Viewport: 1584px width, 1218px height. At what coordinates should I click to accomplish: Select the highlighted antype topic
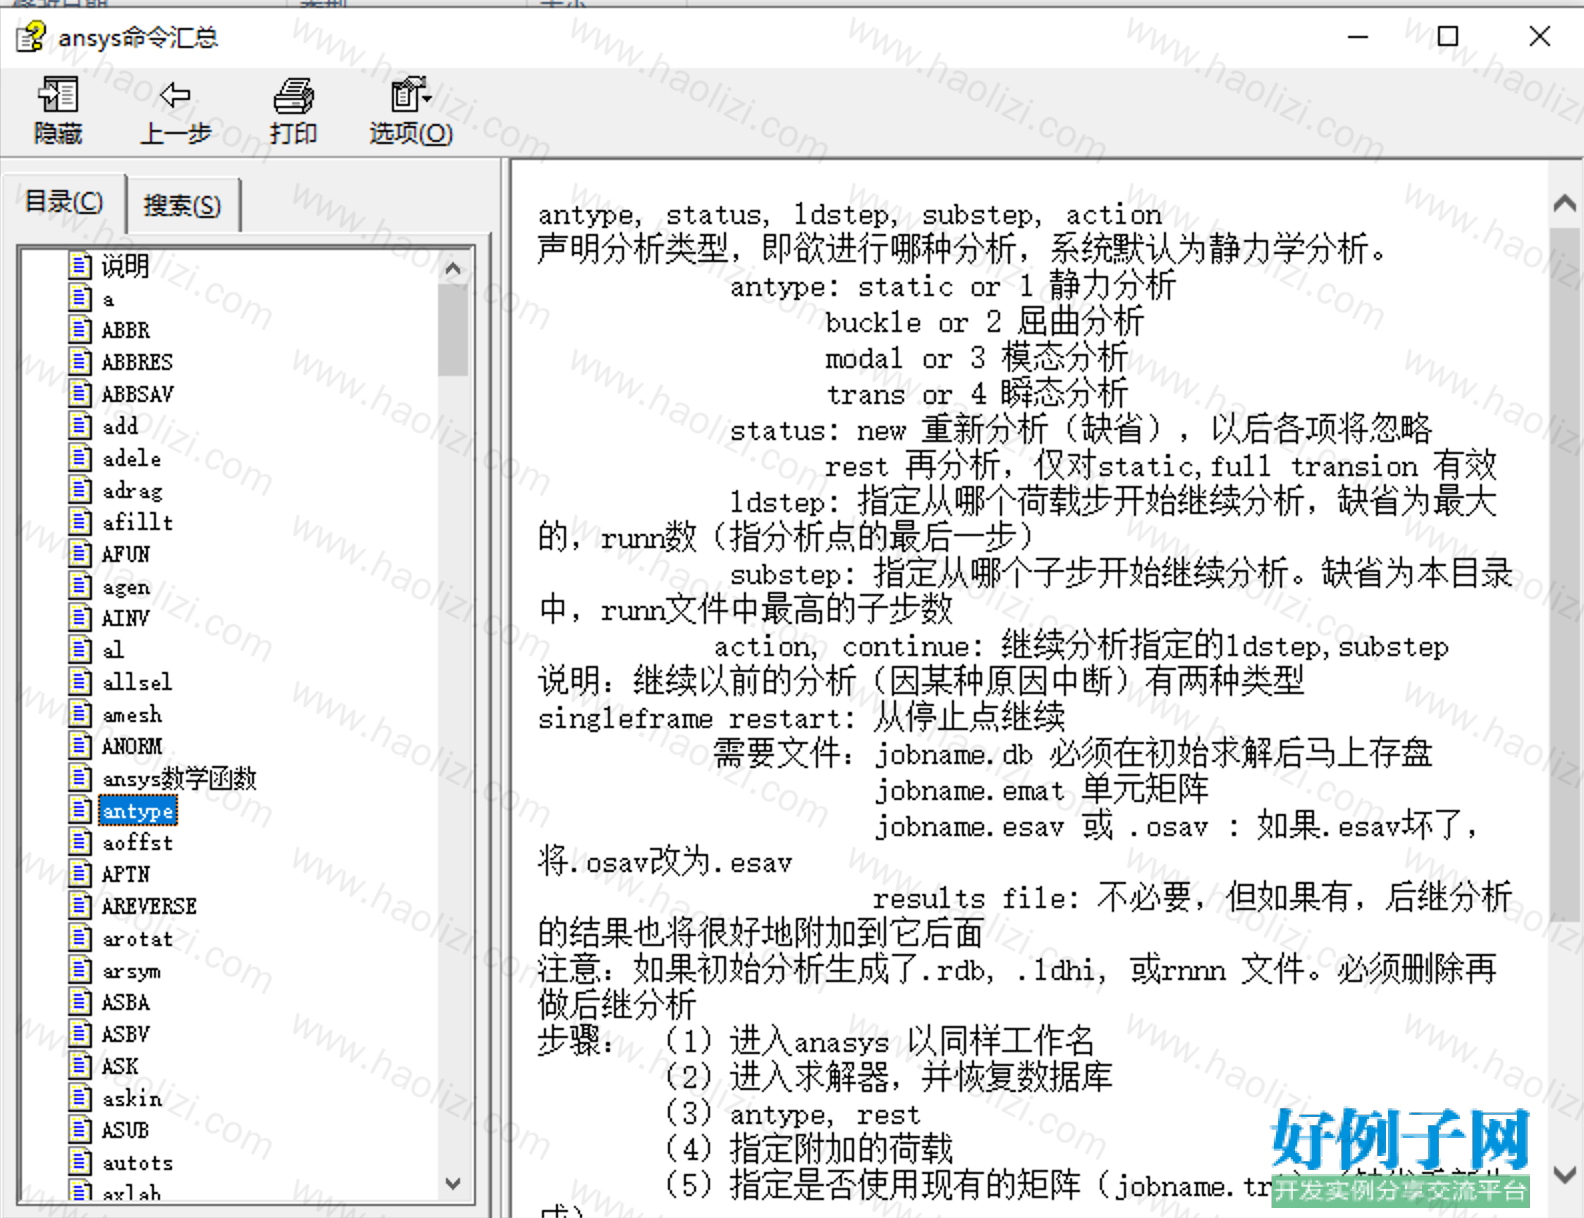138,810
